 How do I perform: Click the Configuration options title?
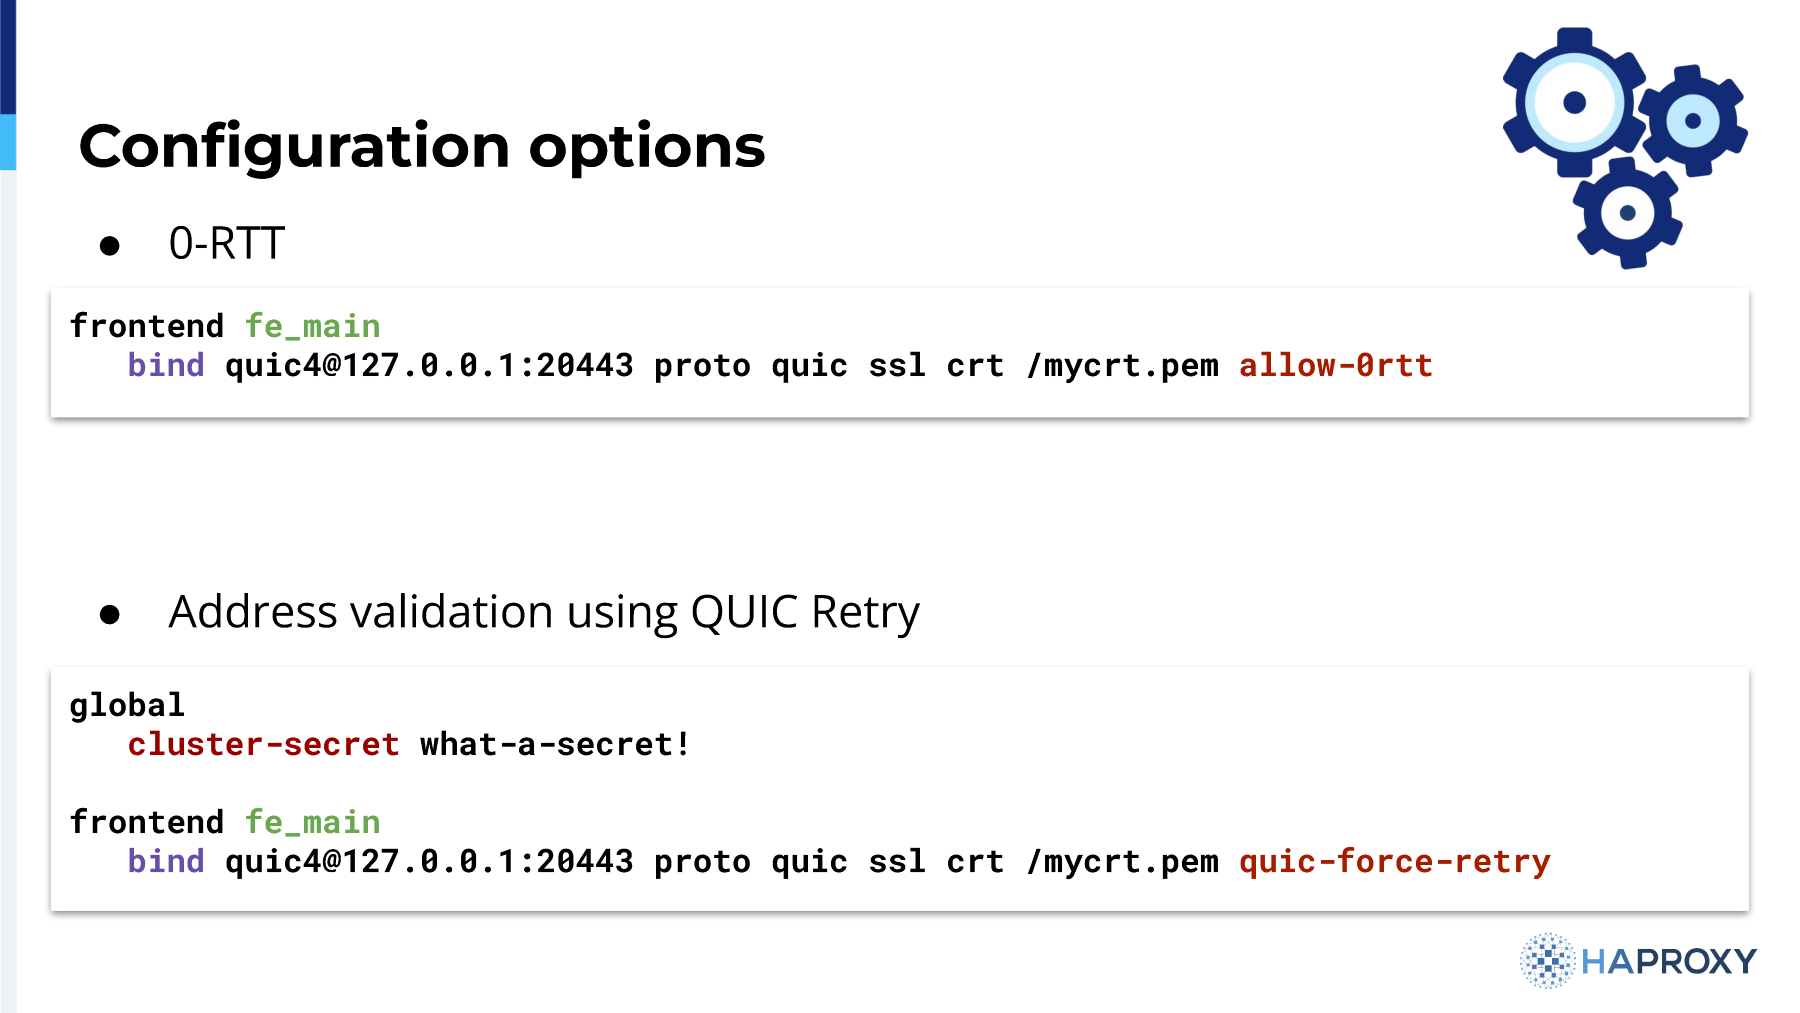(422, 147)
